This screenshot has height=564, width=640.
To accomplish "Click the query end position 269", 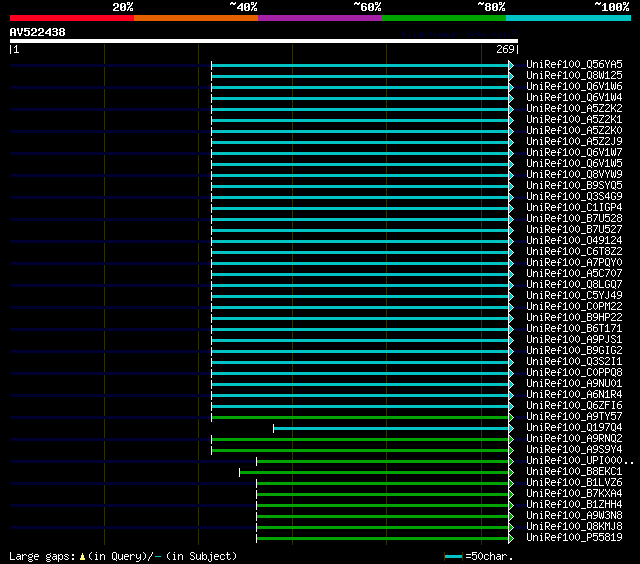I will click(x=505, y=49).
